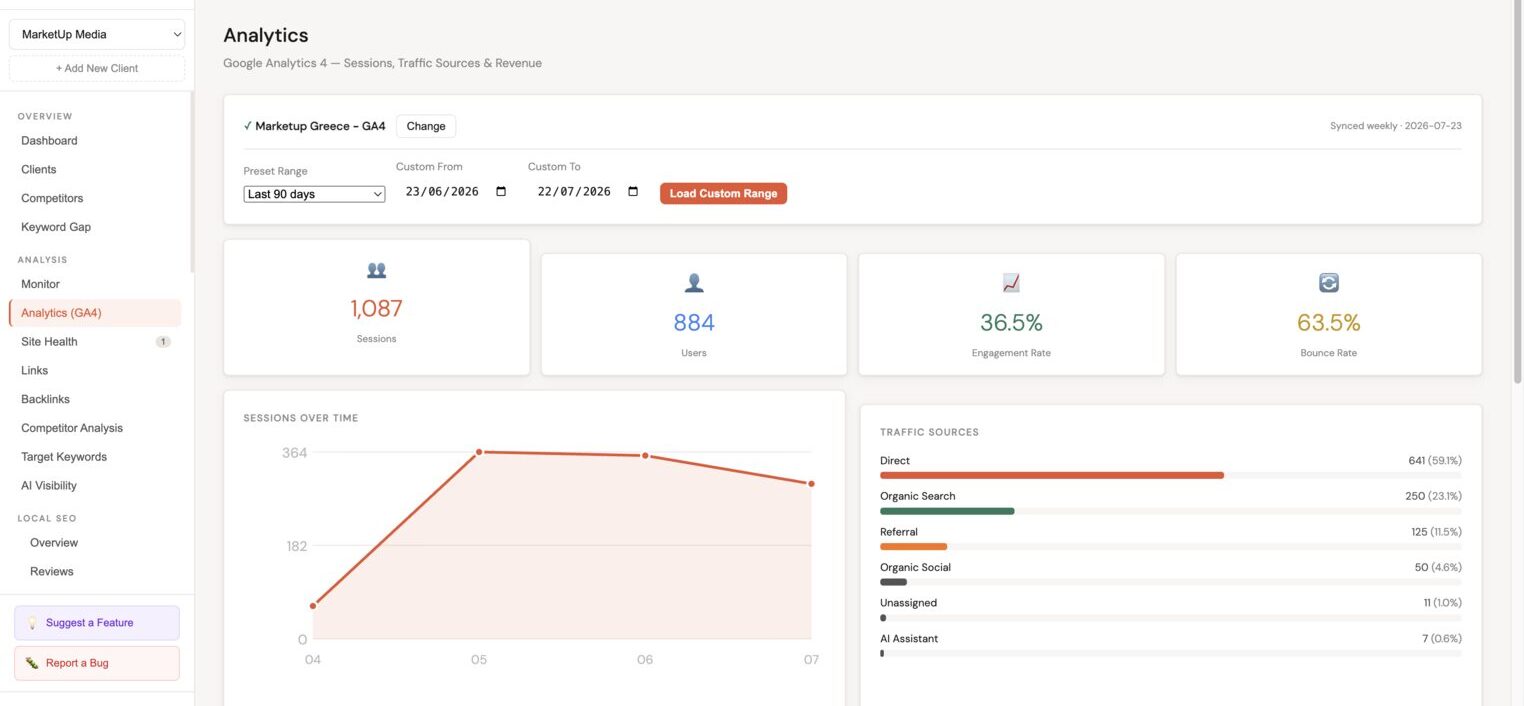The width and height of the screenshot is (1524, 706).
Task: Click the Marketup Greece - GA4 property name
Action: [x=320, y=126]
